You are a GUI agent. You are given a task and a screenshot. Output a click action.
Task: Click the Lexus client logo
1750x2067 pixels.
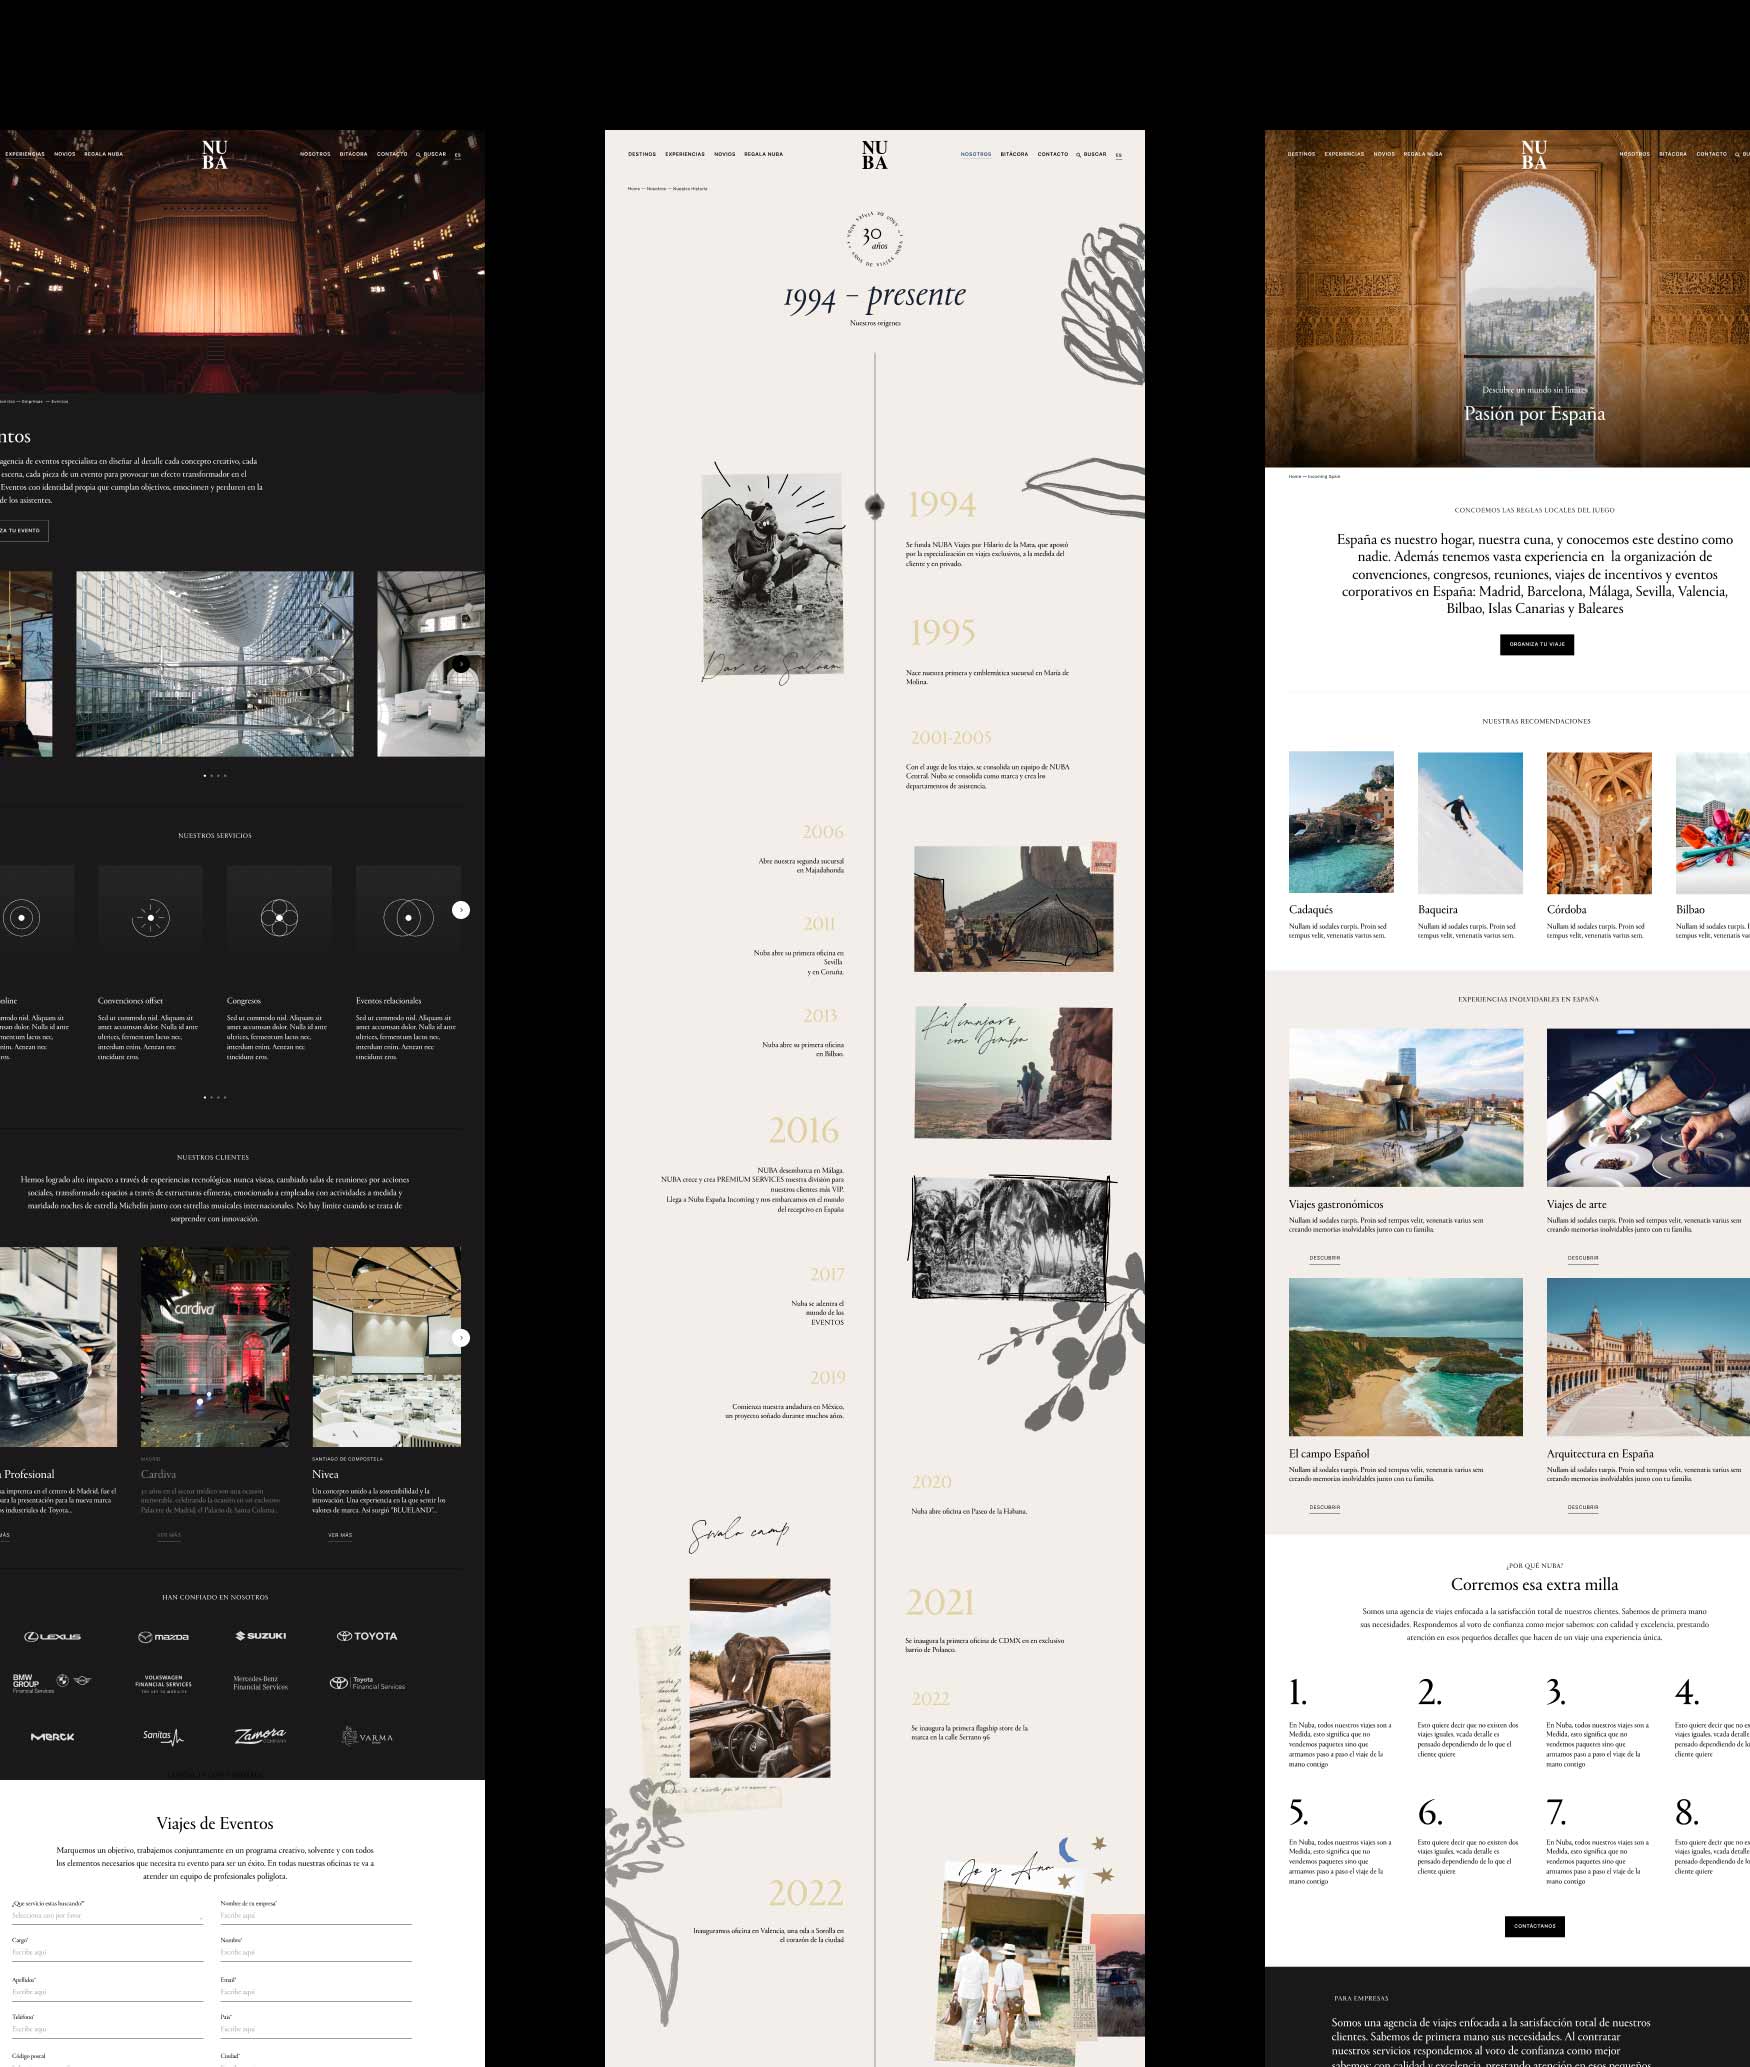click(53, 1637)
